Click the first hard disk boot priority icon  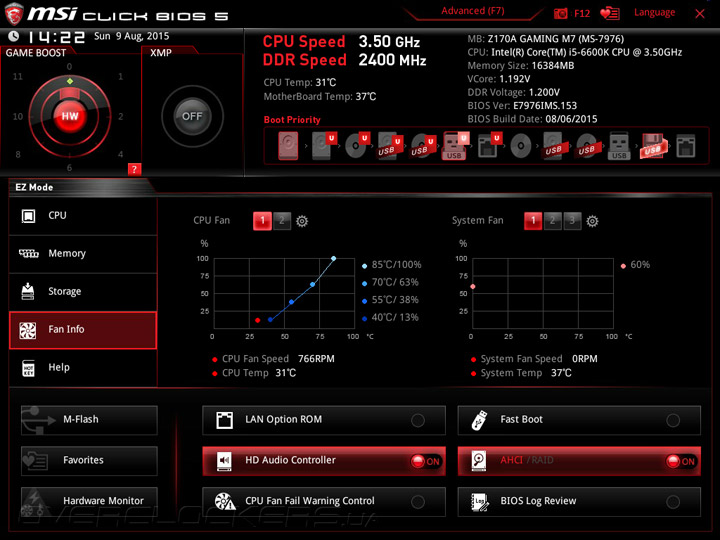point(288,146)
